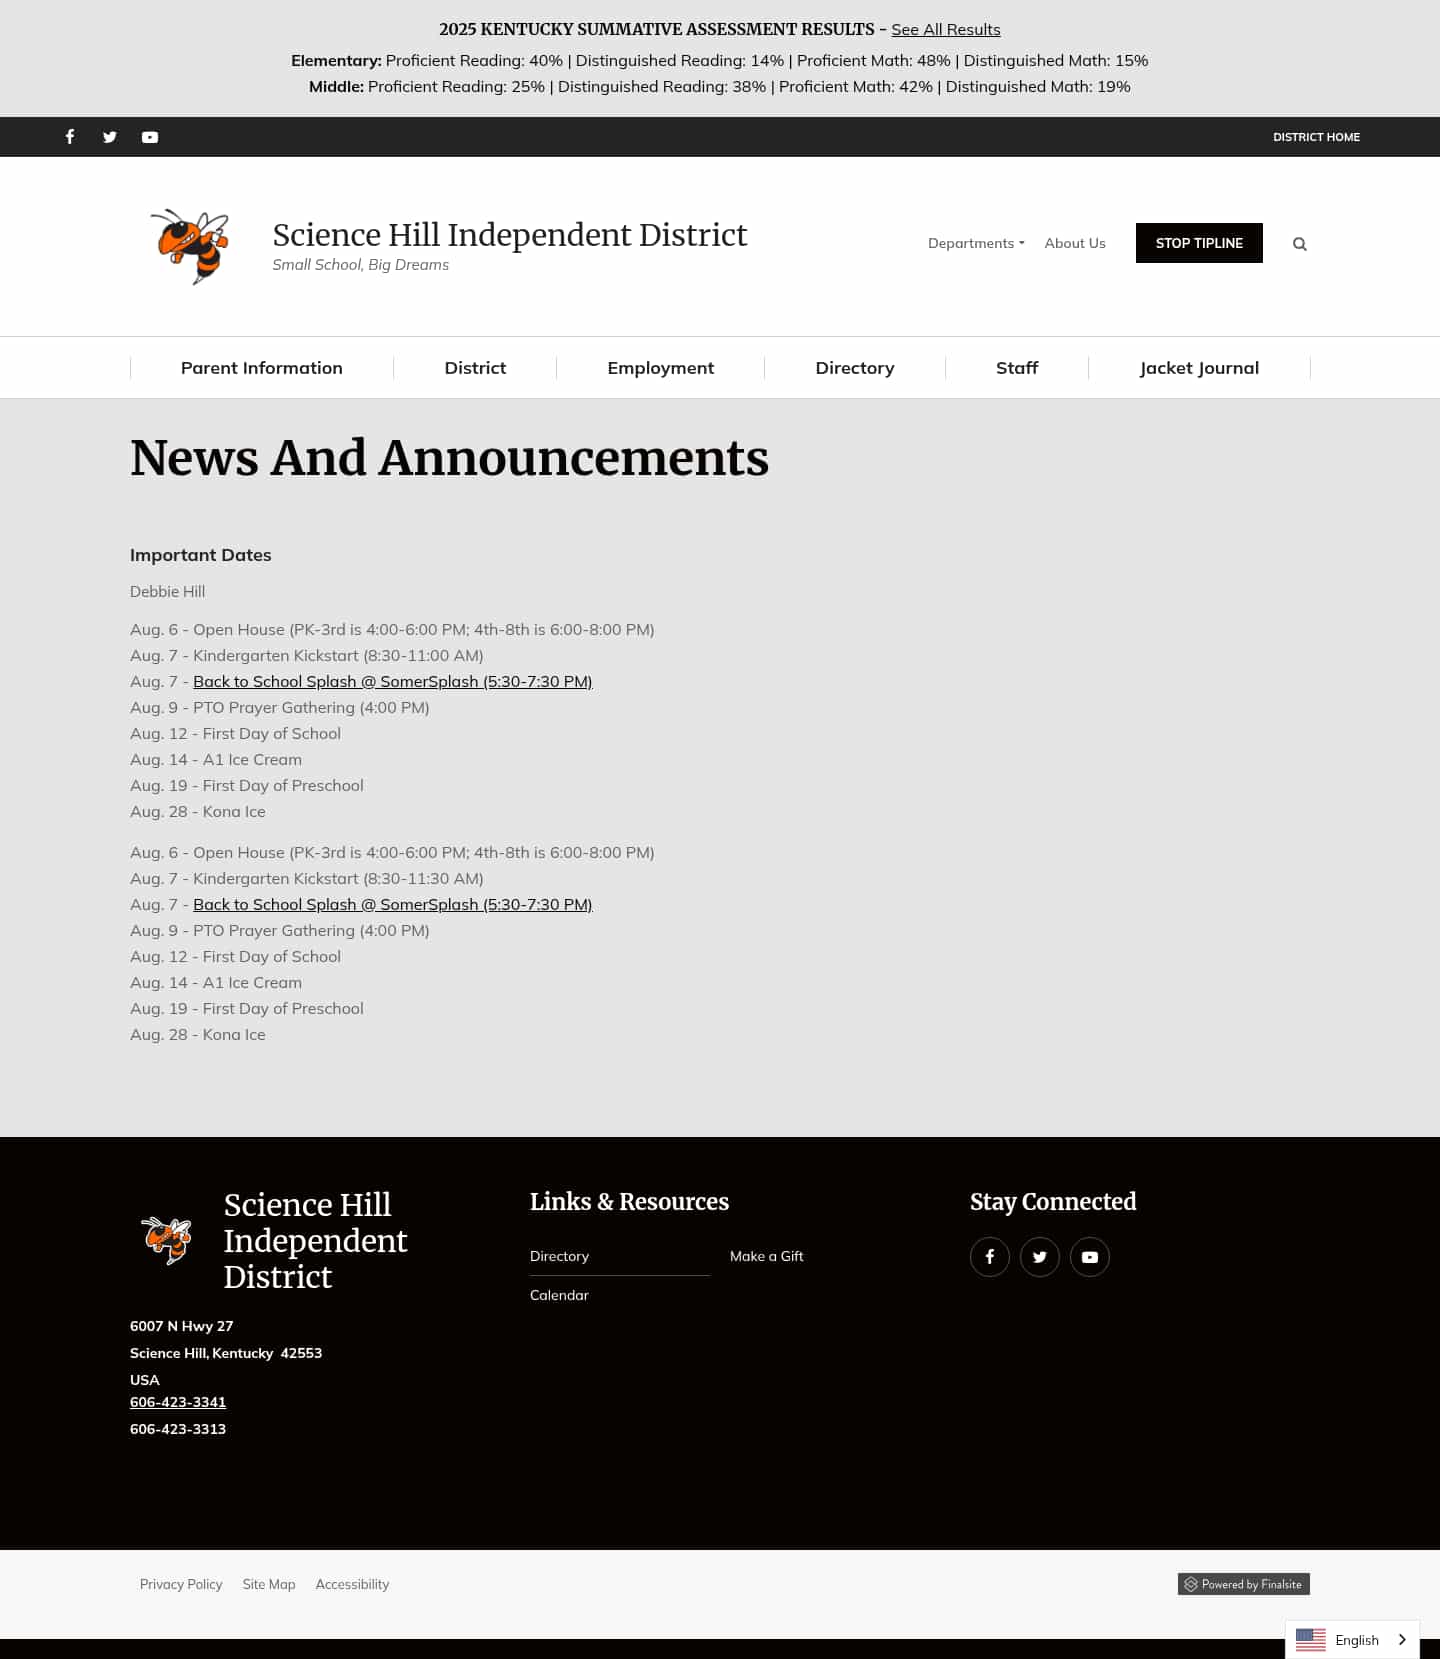Open the Employment menu

661,368
